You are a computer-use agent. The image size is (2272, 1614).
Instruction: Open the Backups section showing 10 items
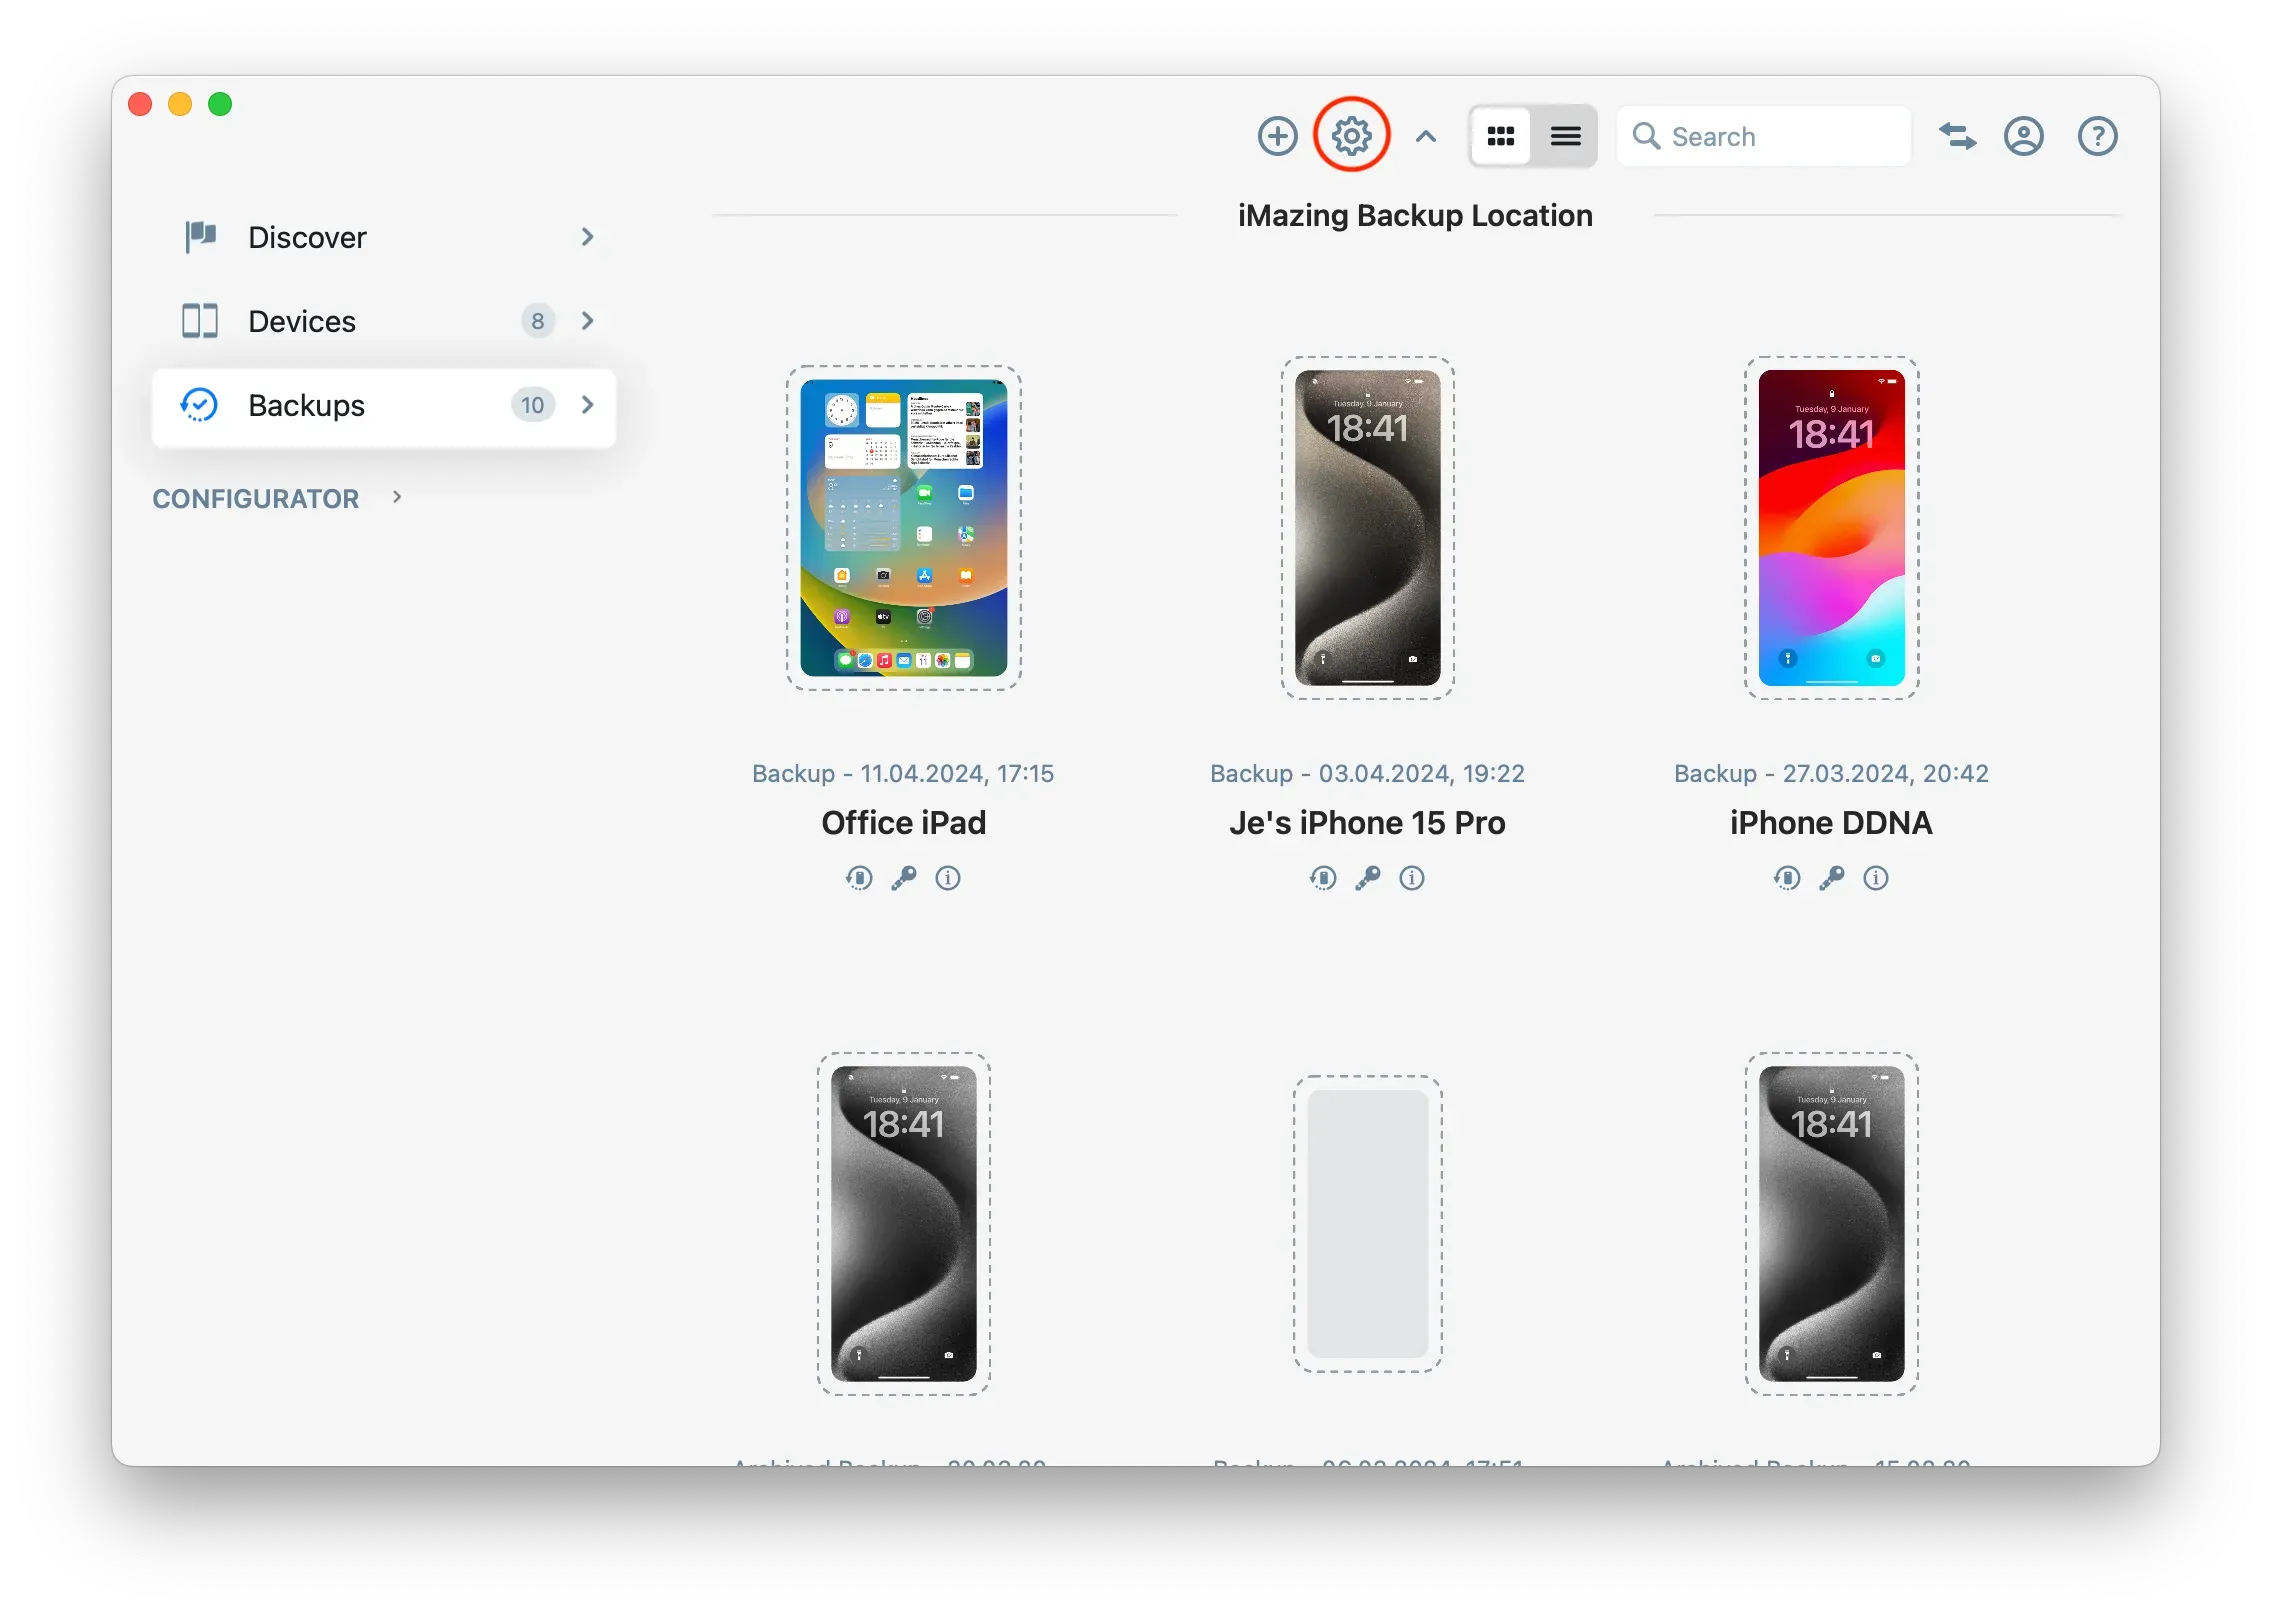coord(305,405)
